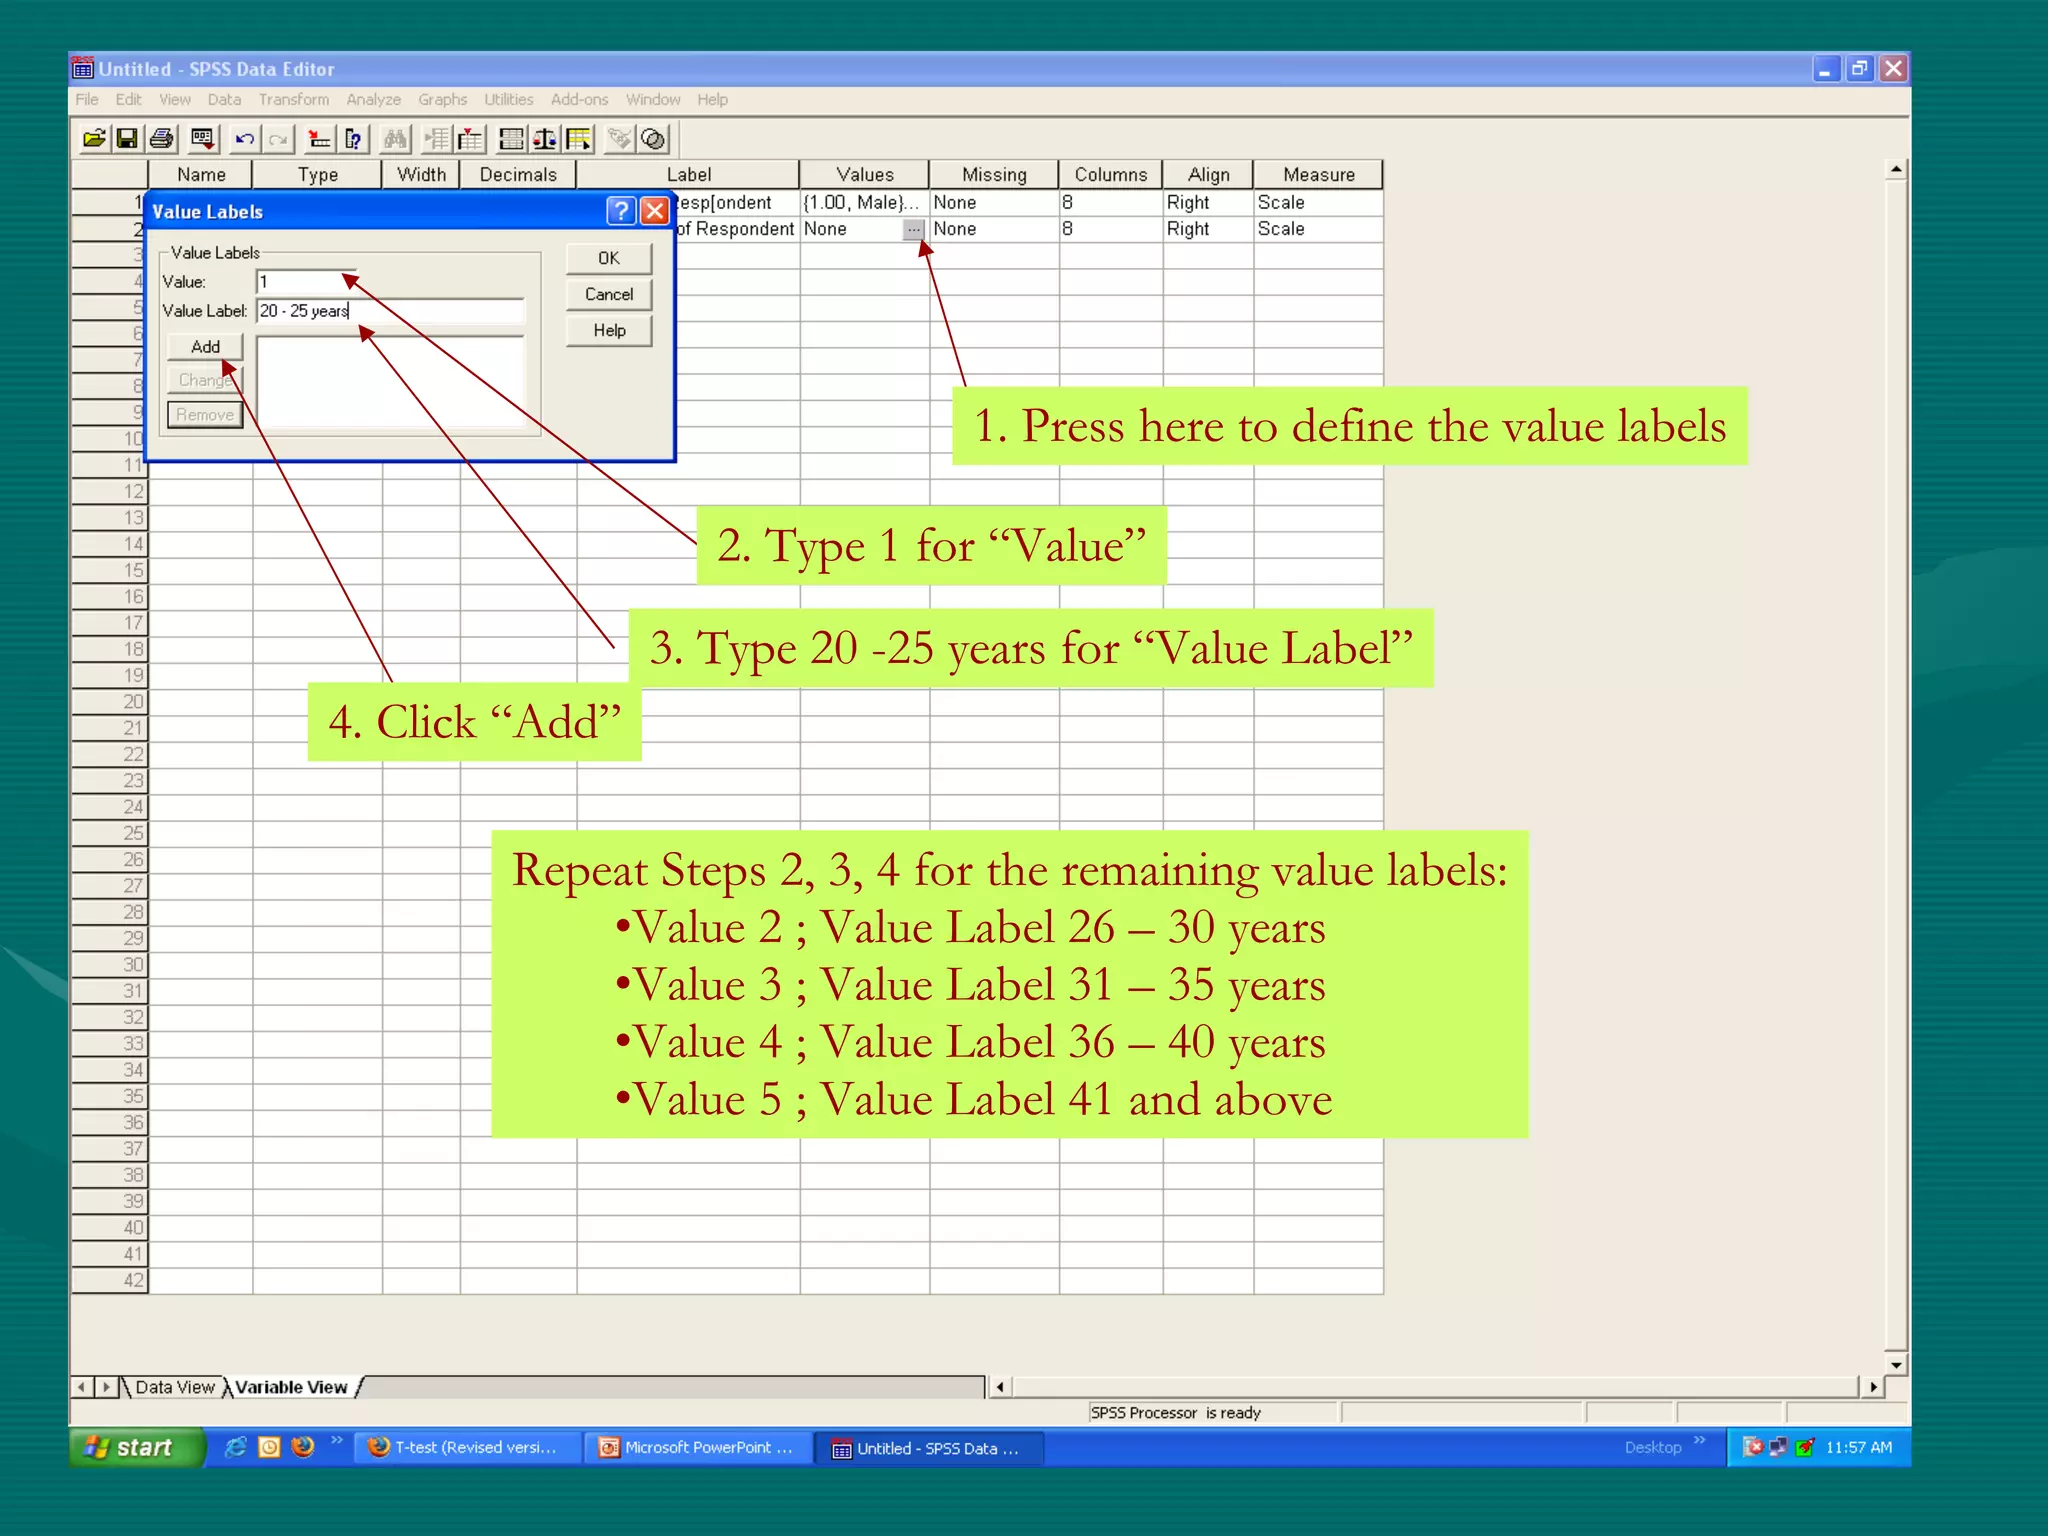The width and height of the screenshot is (2048, 1536).
Task: Select the Scale cell in row 1
Action: point(1318,202)
